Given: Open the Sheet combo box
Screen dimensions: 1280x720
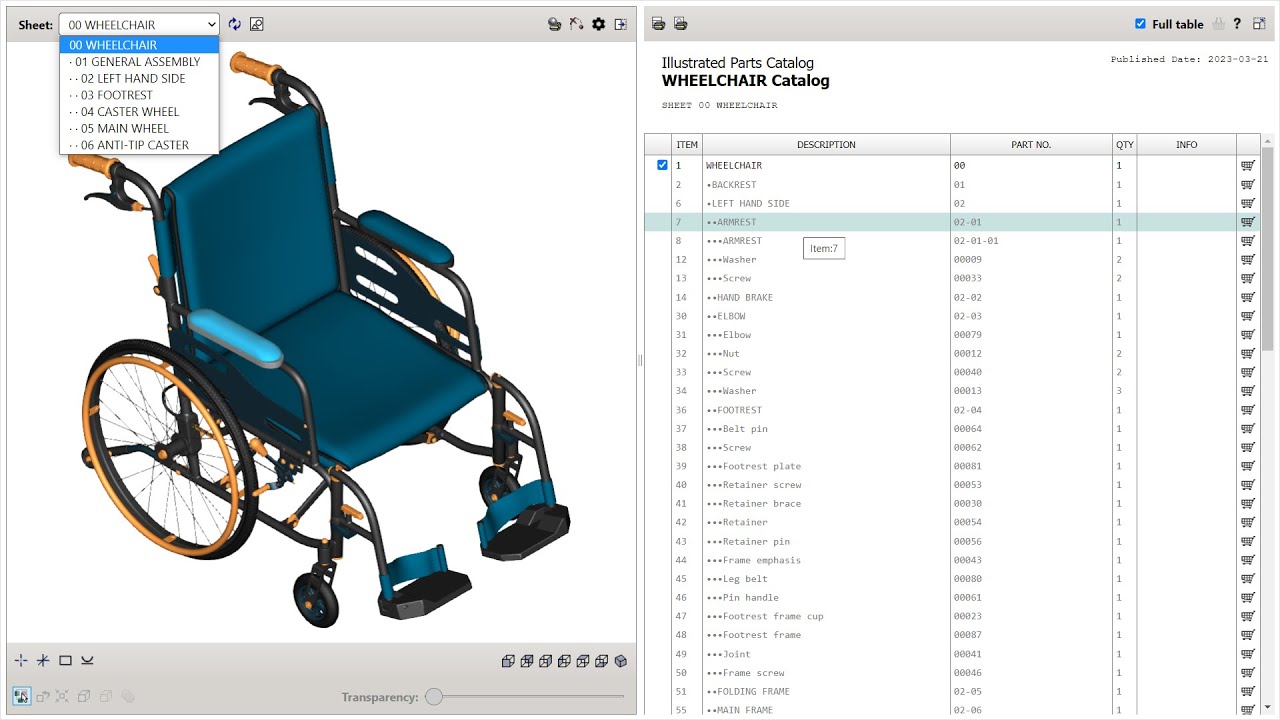Looking at the screenshot, I should [139, 24].
